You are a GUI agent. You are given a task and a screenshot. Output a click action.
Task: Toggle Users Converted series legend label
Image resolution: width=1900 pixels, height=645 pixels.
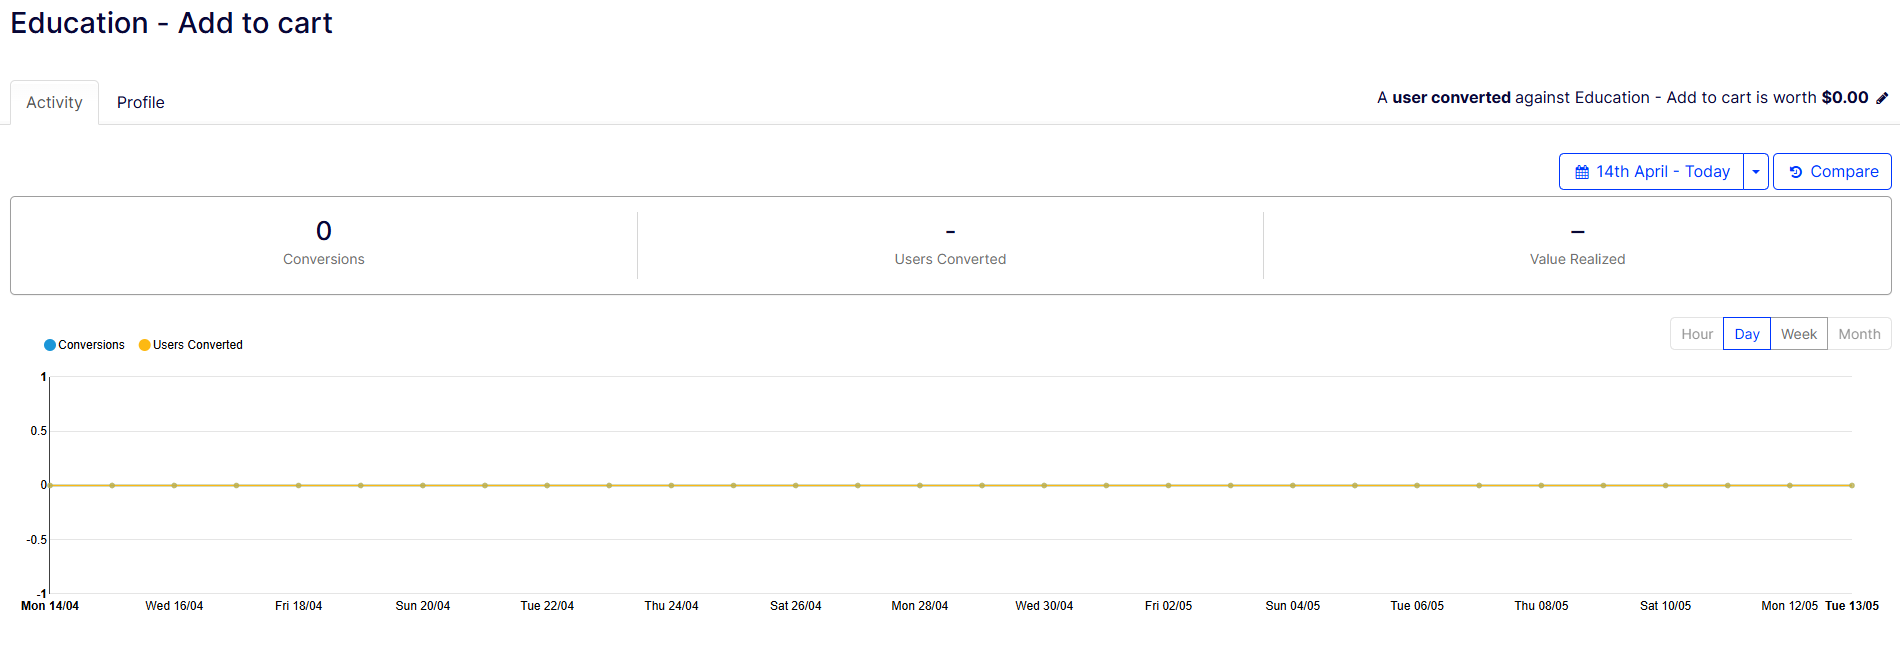[x=197, y=345]
